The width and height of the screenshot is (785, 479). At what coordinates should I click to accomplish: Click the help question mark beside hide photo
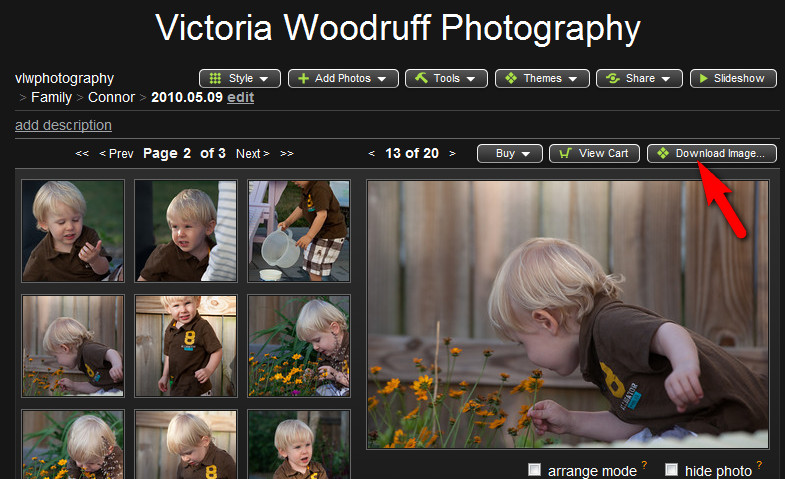click(759, 465)
